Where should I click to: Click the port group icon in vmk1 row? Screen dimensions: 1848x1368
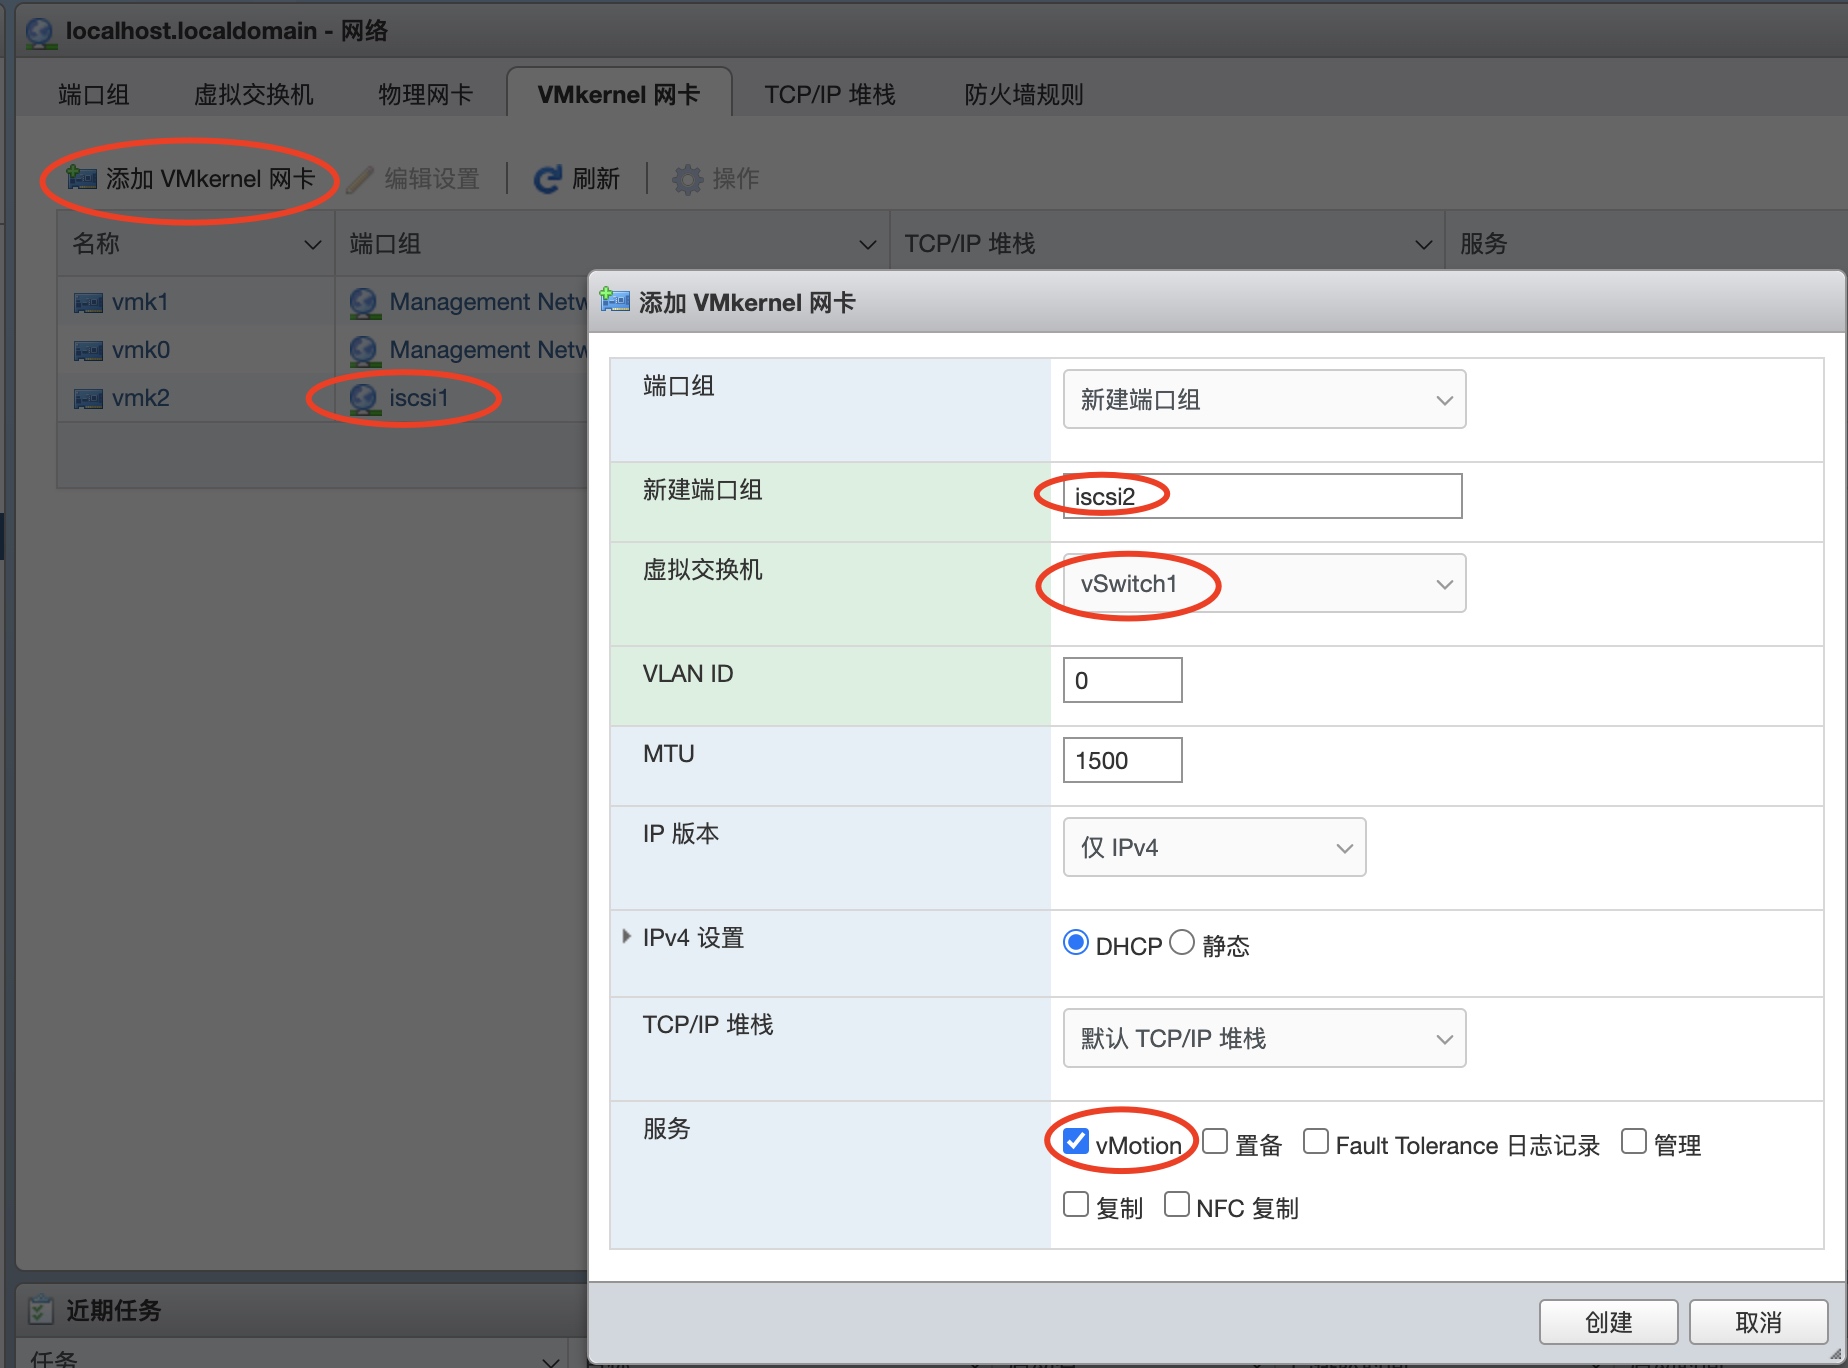pyautogui.click(x=364, y=302)
